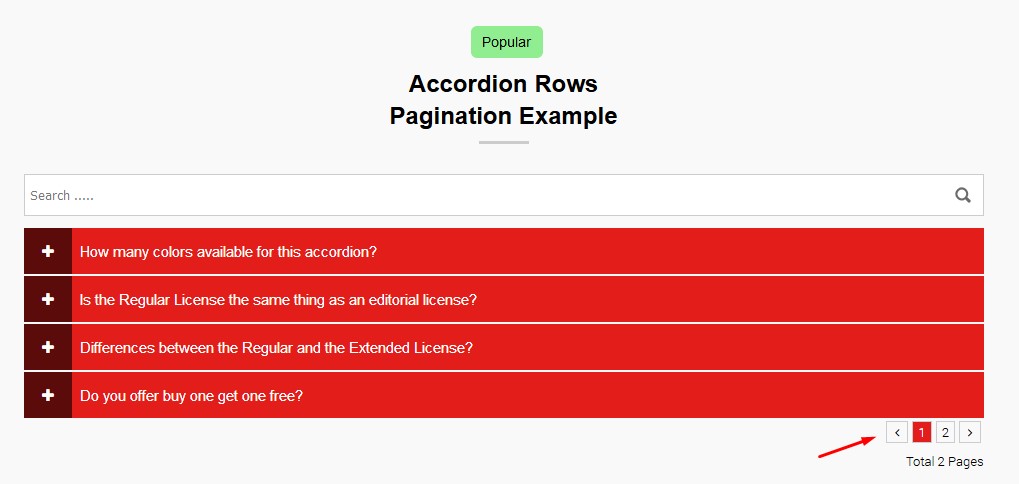Click the gray divider line under the heading

[x=503, y=142]
